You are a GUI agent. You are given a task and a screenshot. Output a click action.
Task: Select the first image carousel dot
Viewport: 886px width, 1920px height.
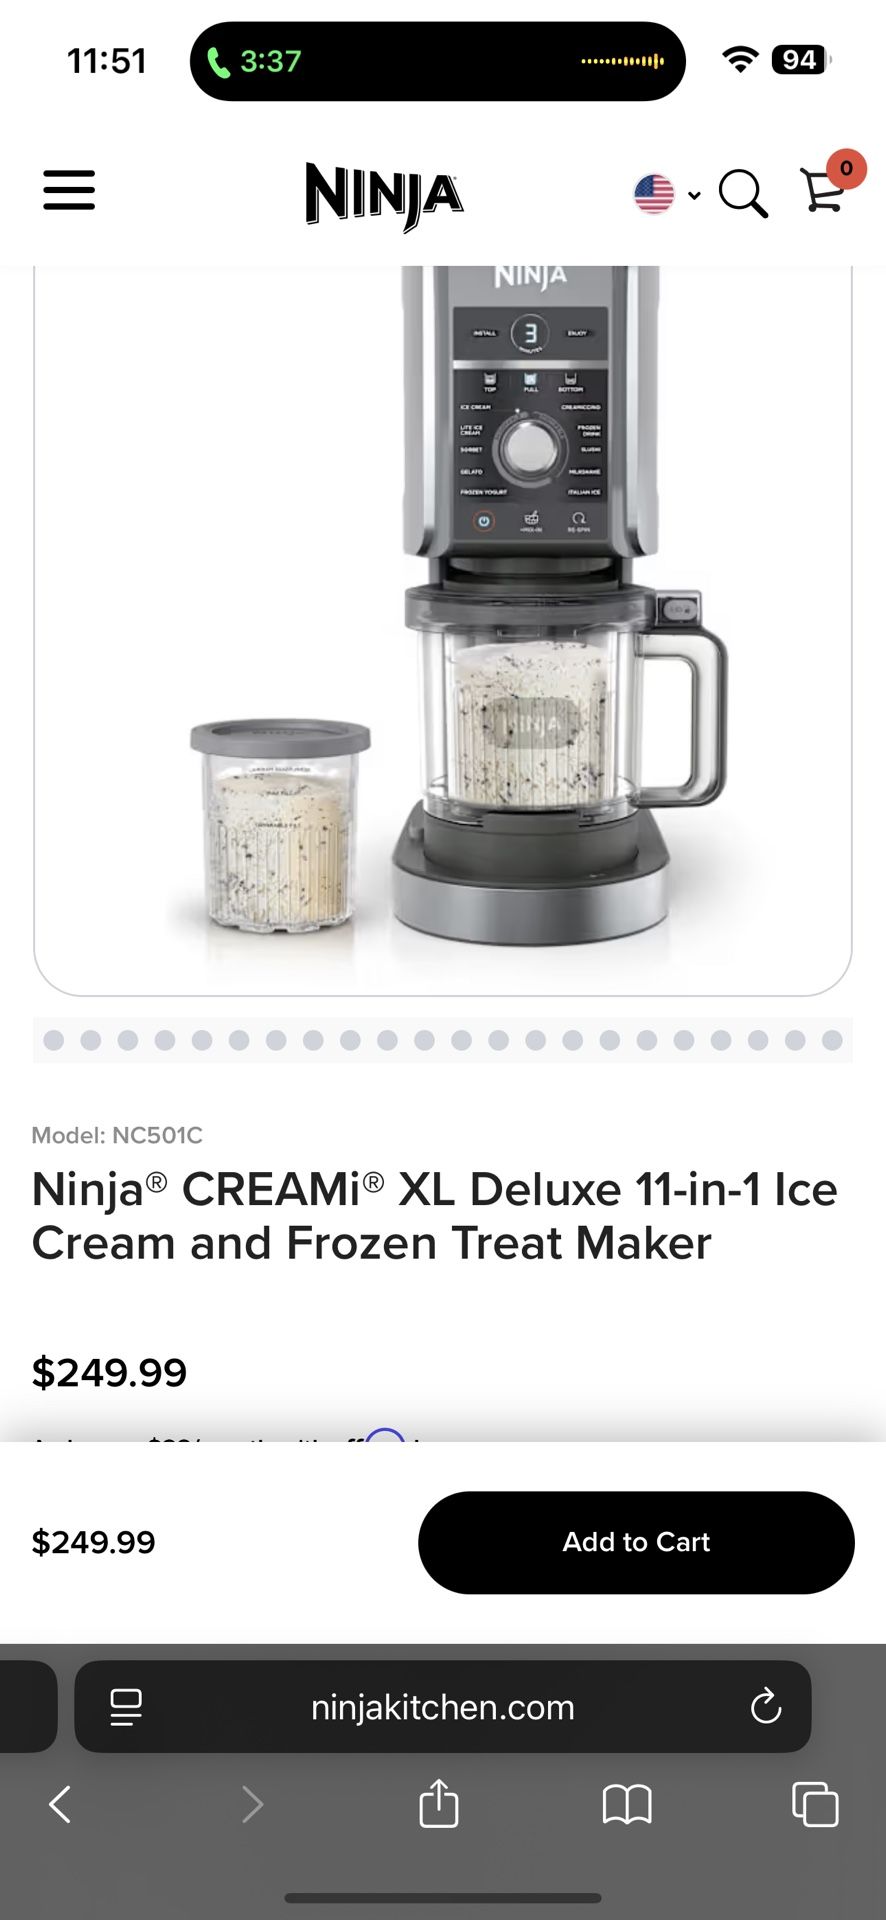[x=54, y=1040]
